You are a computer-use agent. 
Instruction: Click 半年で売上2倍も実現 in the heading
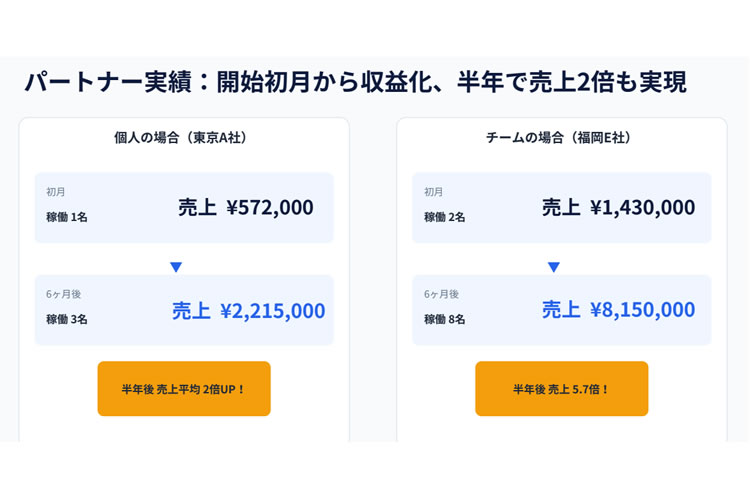click(x=572, y=82)
